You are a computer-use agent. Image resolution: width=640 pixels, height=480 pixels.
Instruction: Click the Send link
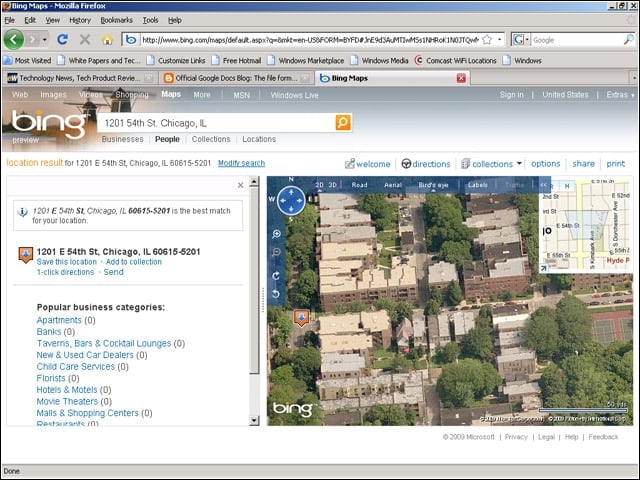[113, 272]
